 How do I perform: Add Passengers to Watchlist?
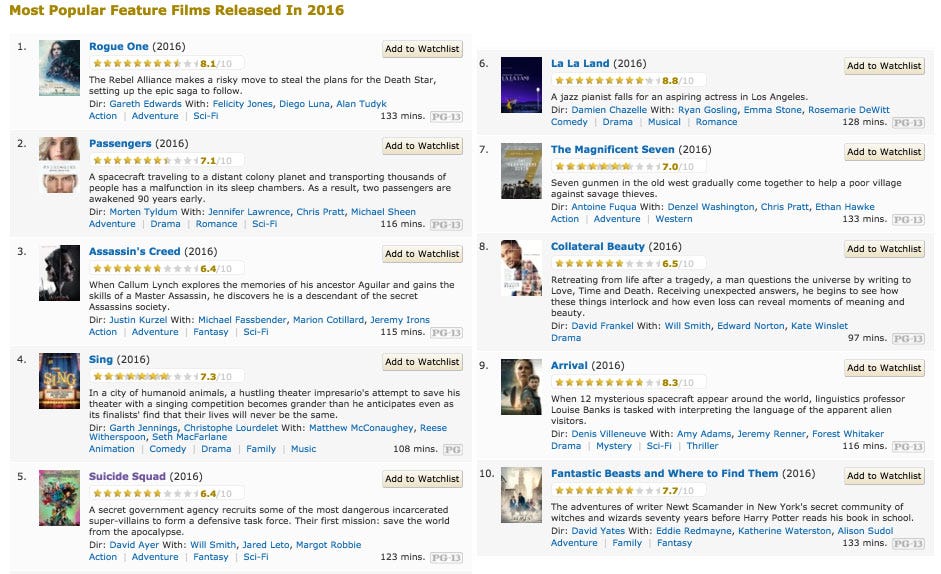(x=422, y=146)
